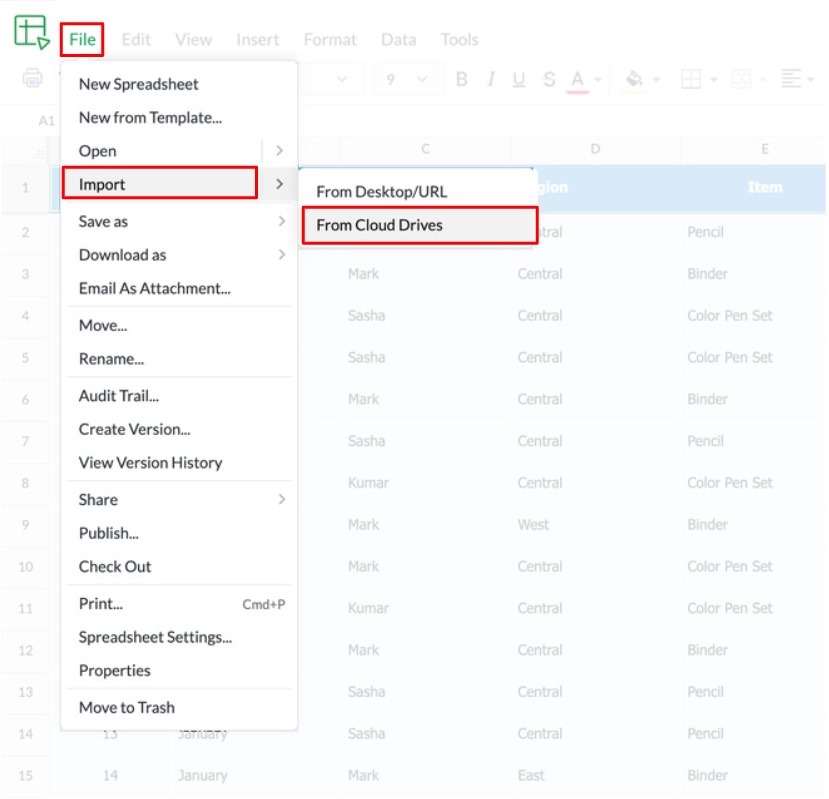Click the Zoho Sheet logo icon
This screenshot has height=799, width=829.
pyautogui.click(x=31, y=32)
